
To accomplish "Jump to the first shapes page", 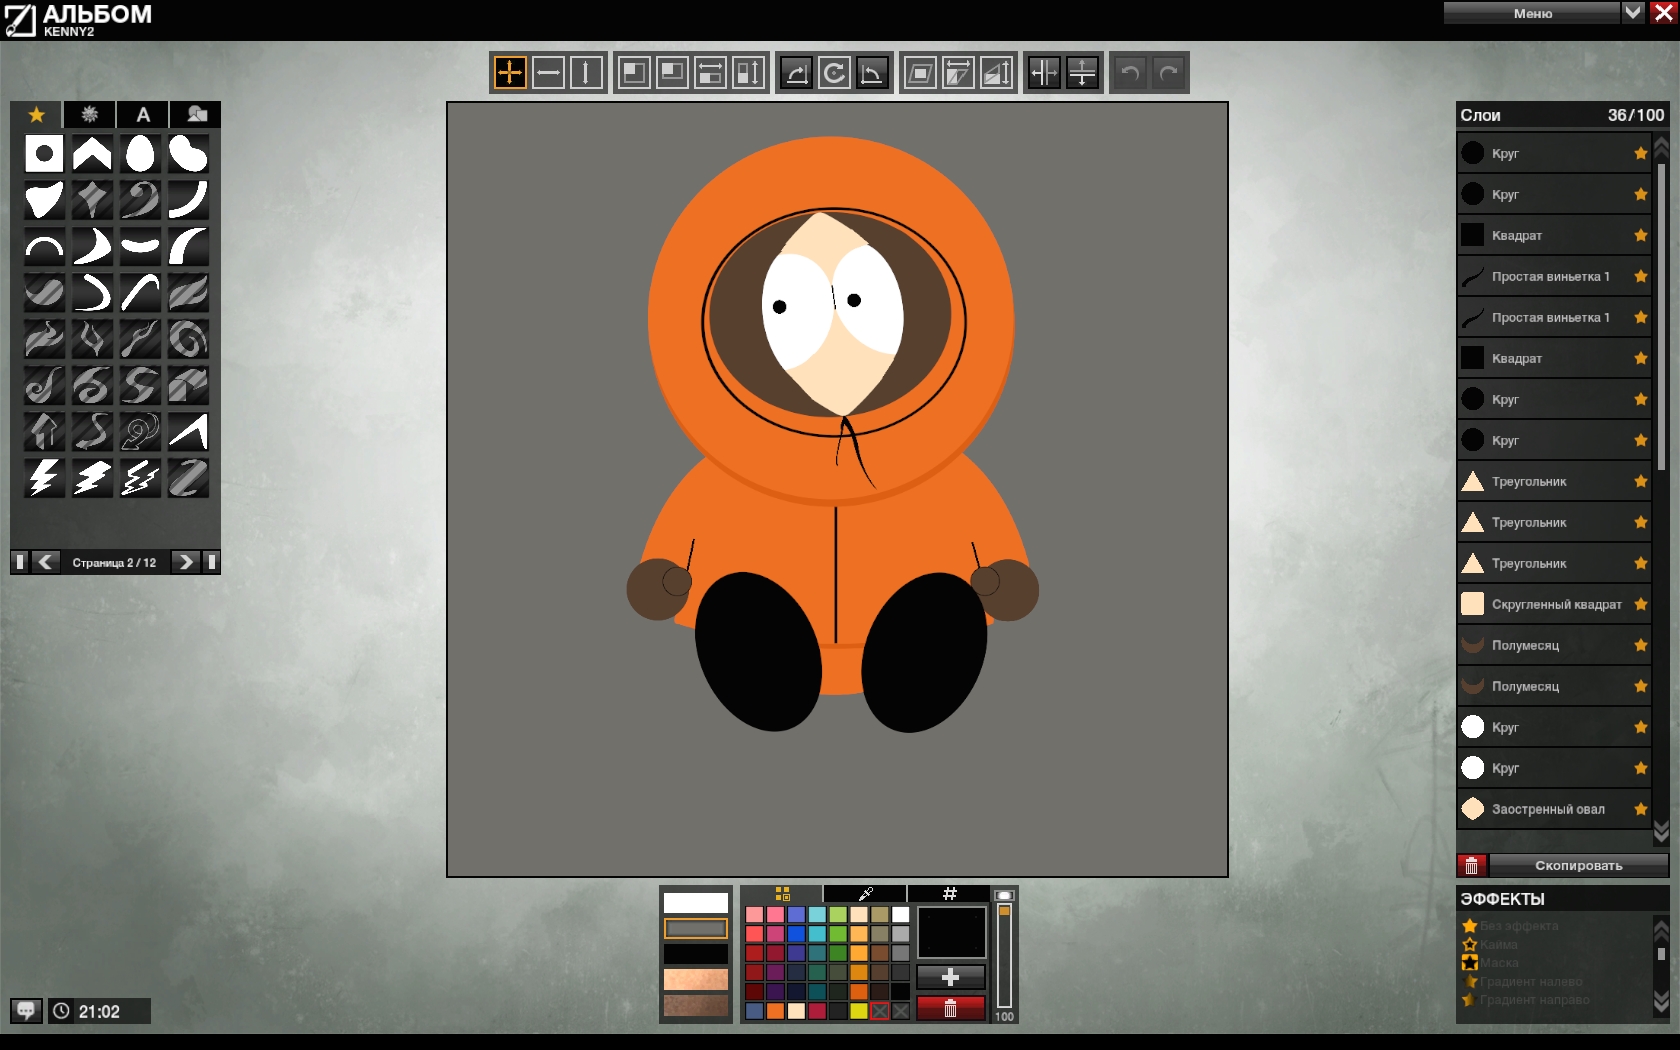I will click(x=19, y=562).
